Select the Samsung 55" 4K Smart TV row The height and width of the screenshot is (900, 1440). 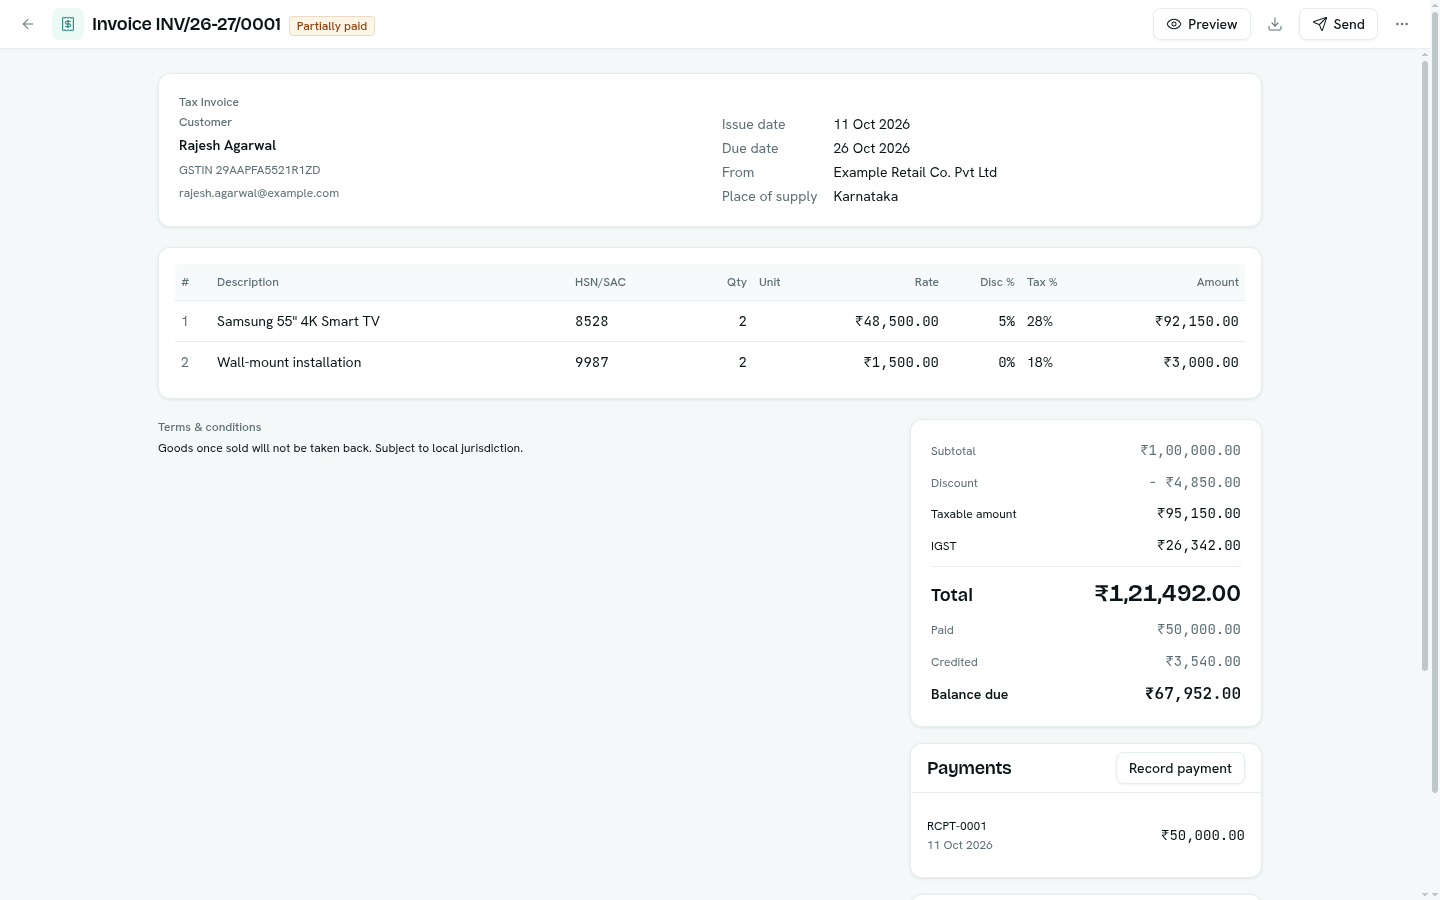point(710,321)
